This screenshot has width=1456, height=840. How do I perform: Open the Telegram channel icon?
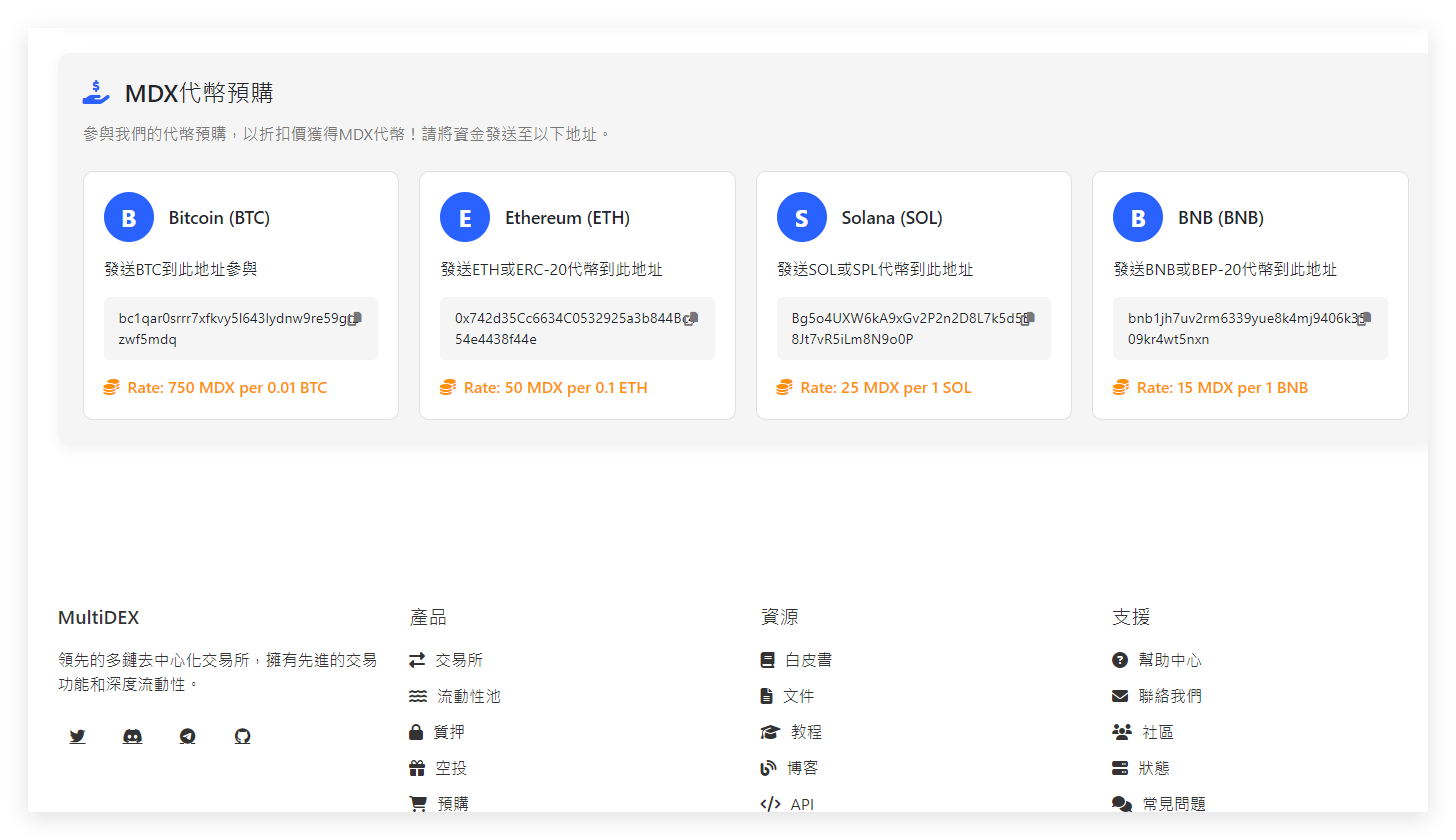click(187, 736)
